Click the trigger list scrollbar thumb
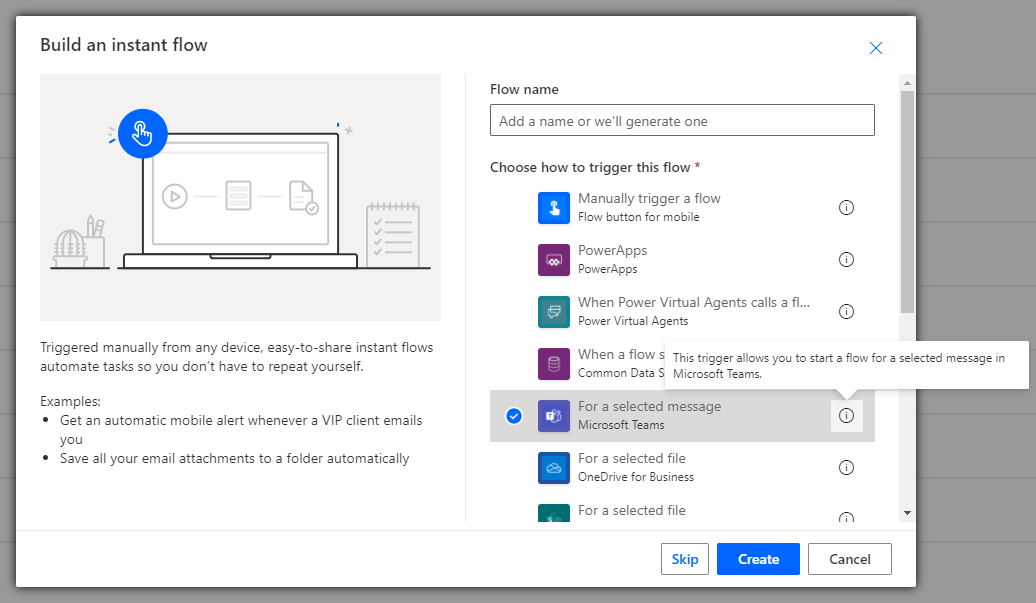The height and width of the screenshot is (603, 1036). pos(907,202)
